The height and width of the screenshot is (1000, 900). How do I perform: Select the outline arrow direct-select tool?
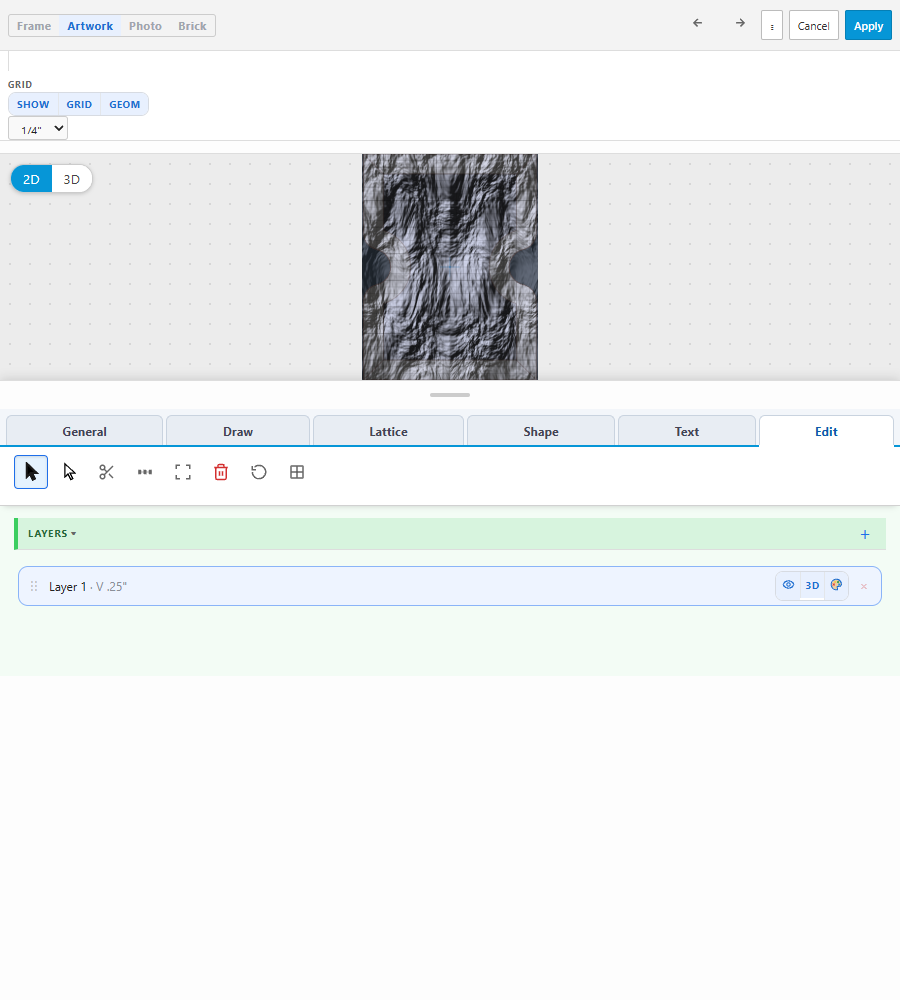69,472
